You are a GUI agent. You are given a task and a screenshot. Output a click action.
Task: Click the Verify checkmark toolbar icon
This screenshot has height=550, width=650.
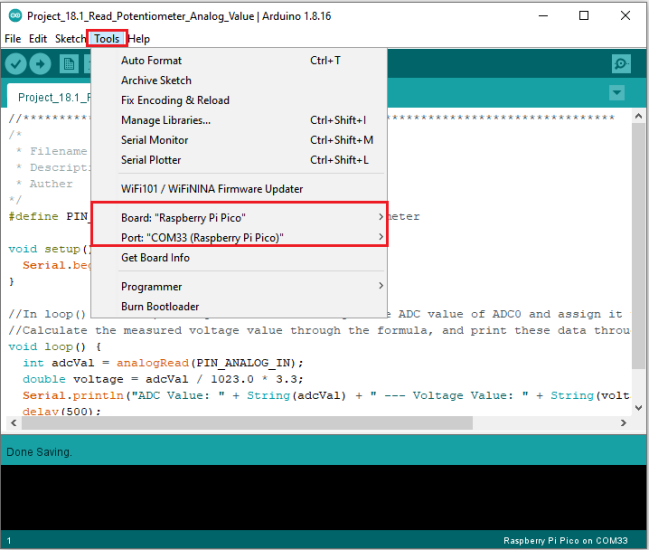click(16, 64)
